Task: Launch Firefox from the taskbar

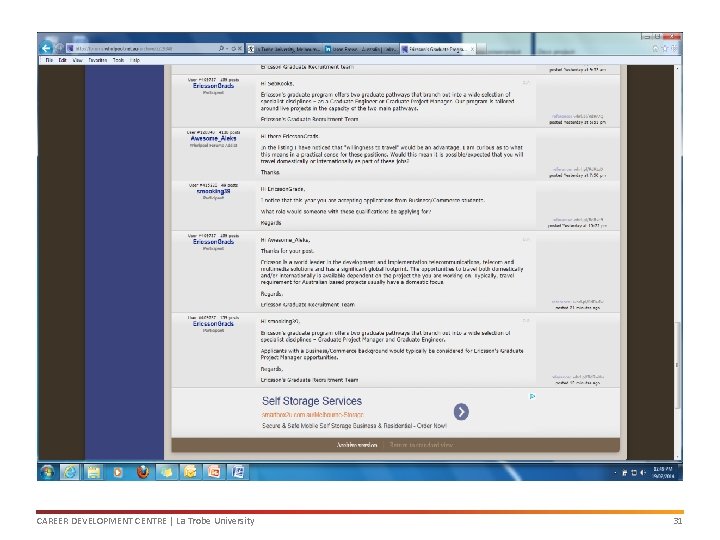Action: pos(143,472)
